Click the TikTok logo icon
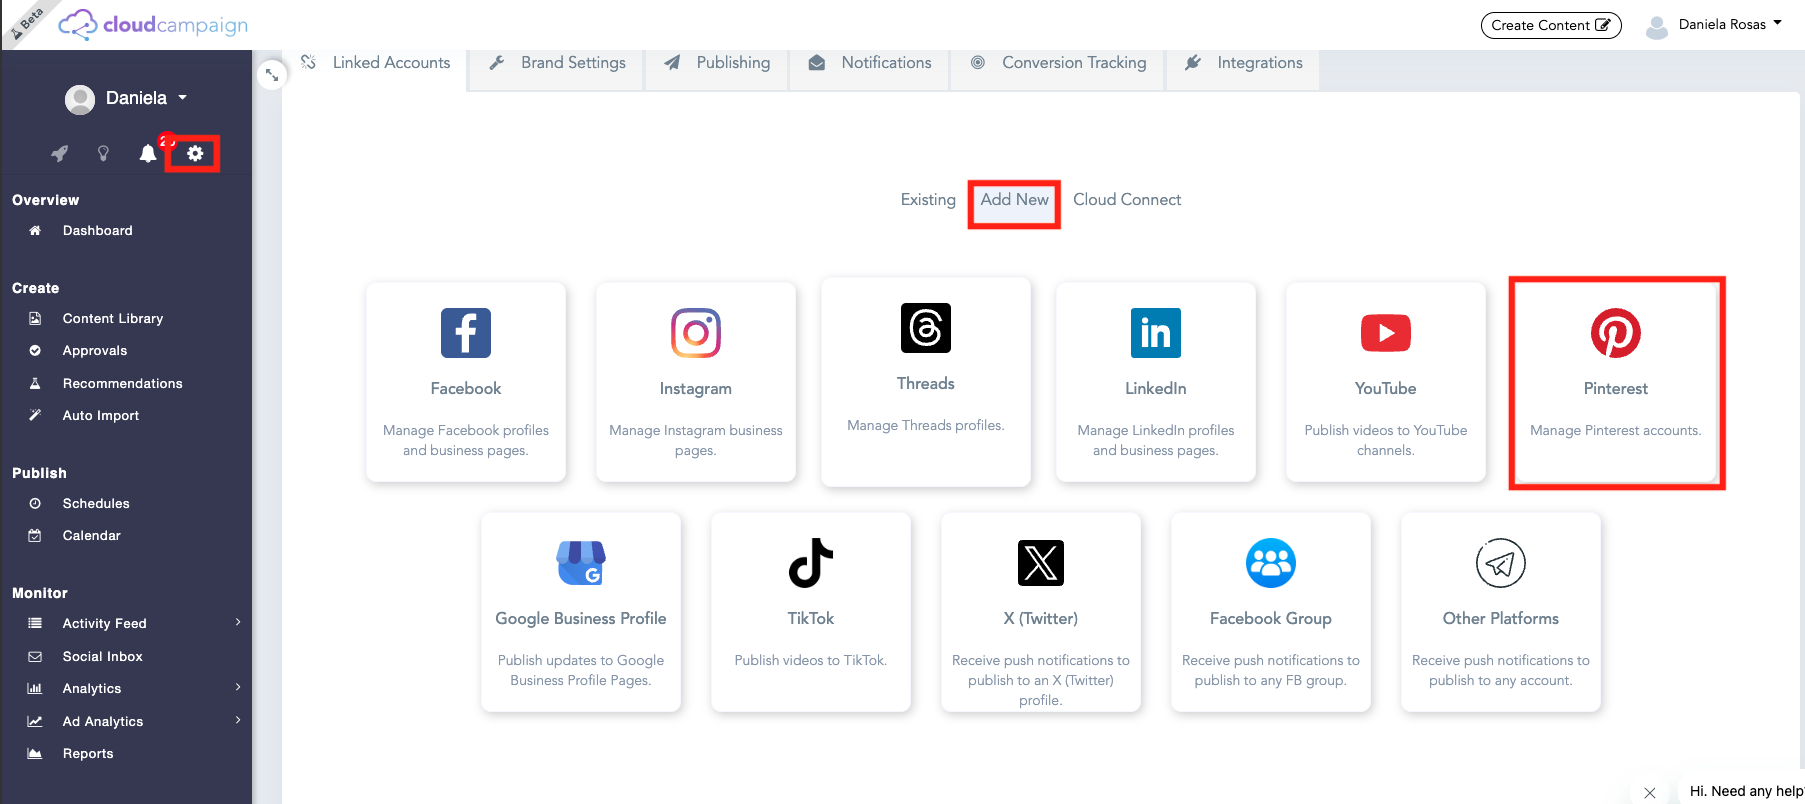 click(x=811, y=563)
